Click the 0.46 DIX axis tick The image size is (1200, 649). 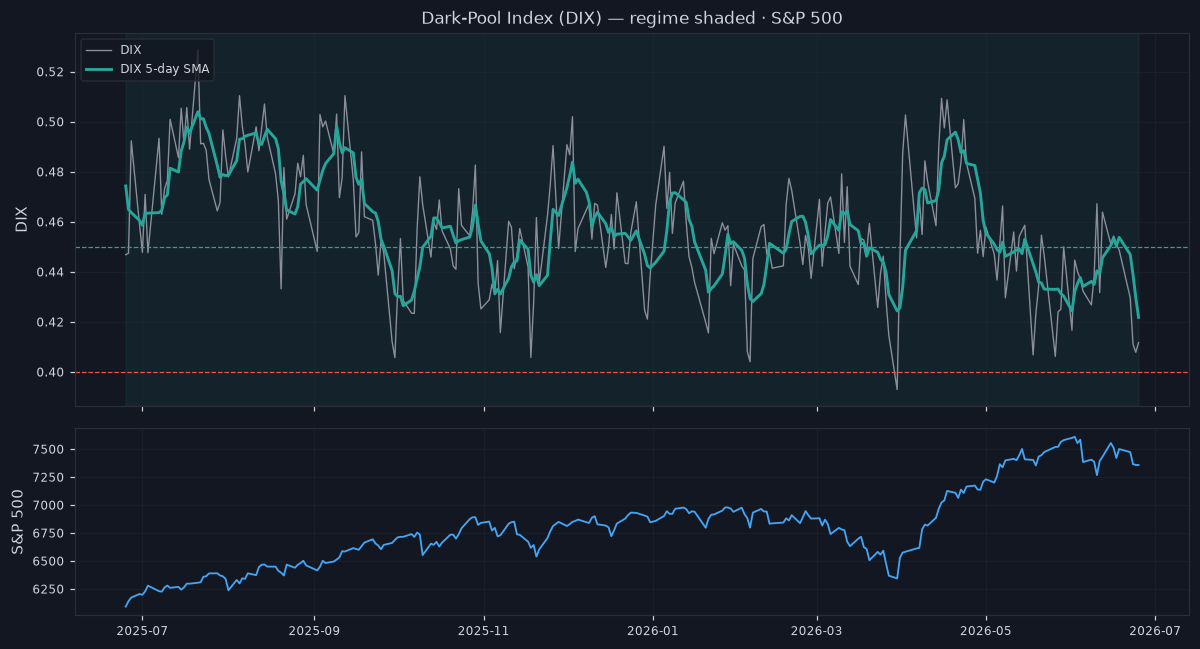pos(52,223)
